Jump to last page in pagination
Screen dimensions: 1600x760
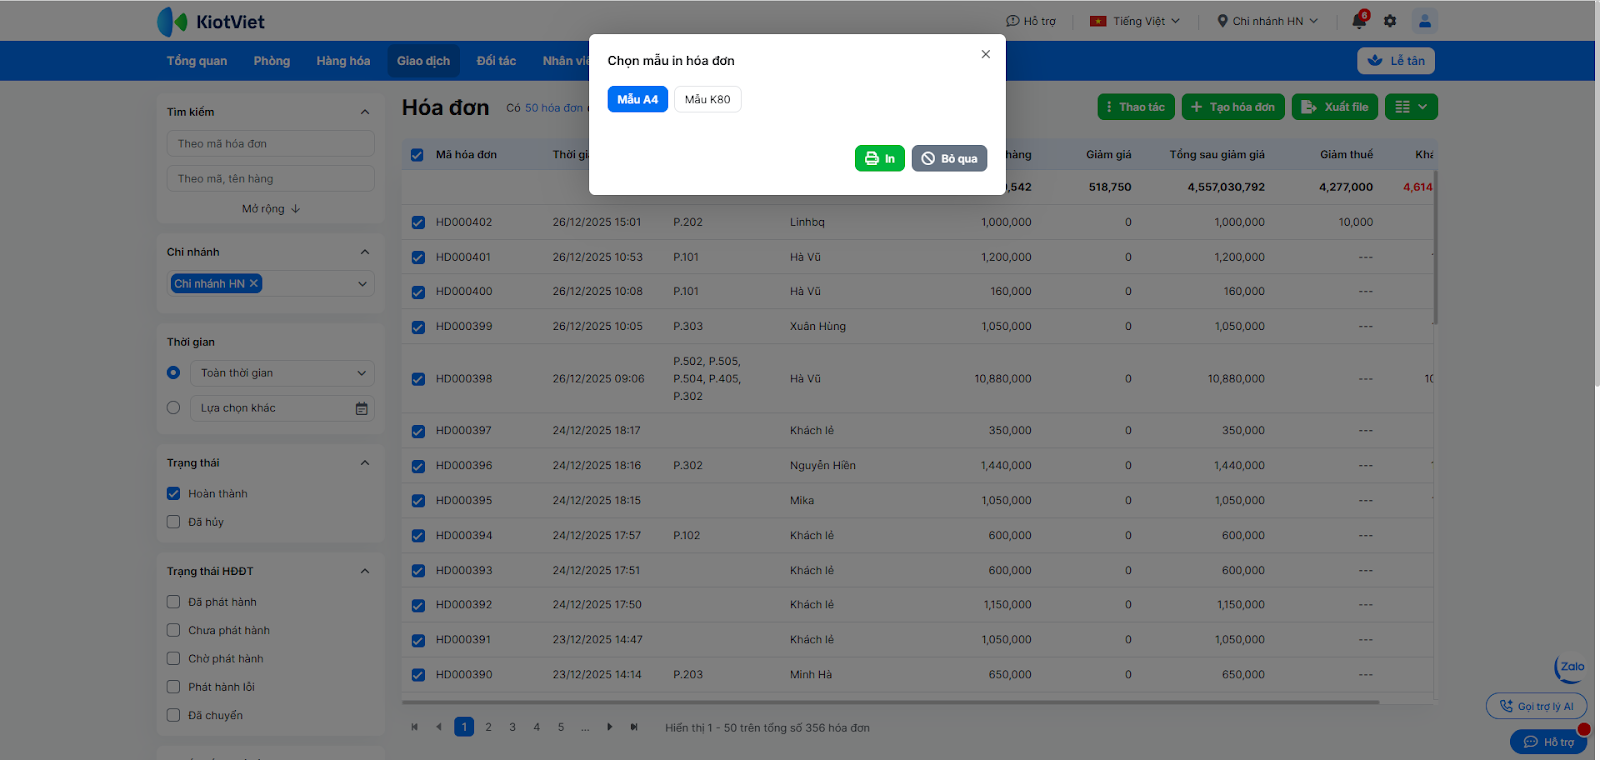tap(634, 727)
